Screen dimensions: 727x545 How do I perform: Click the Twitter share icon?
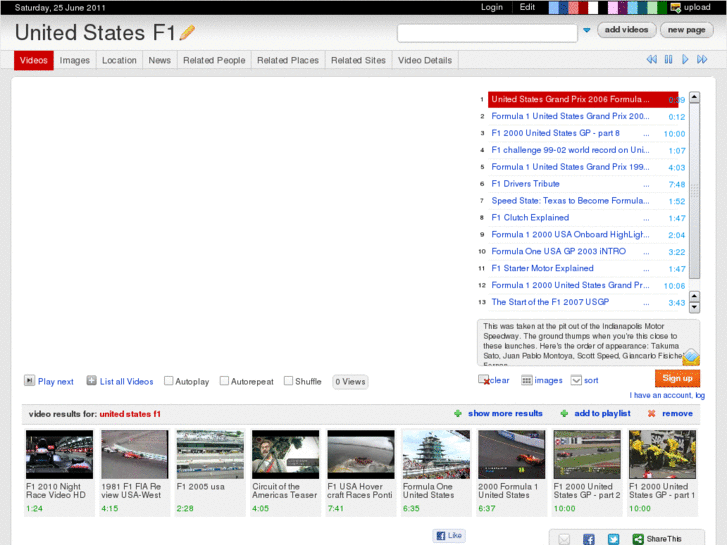tap(613, 539)
